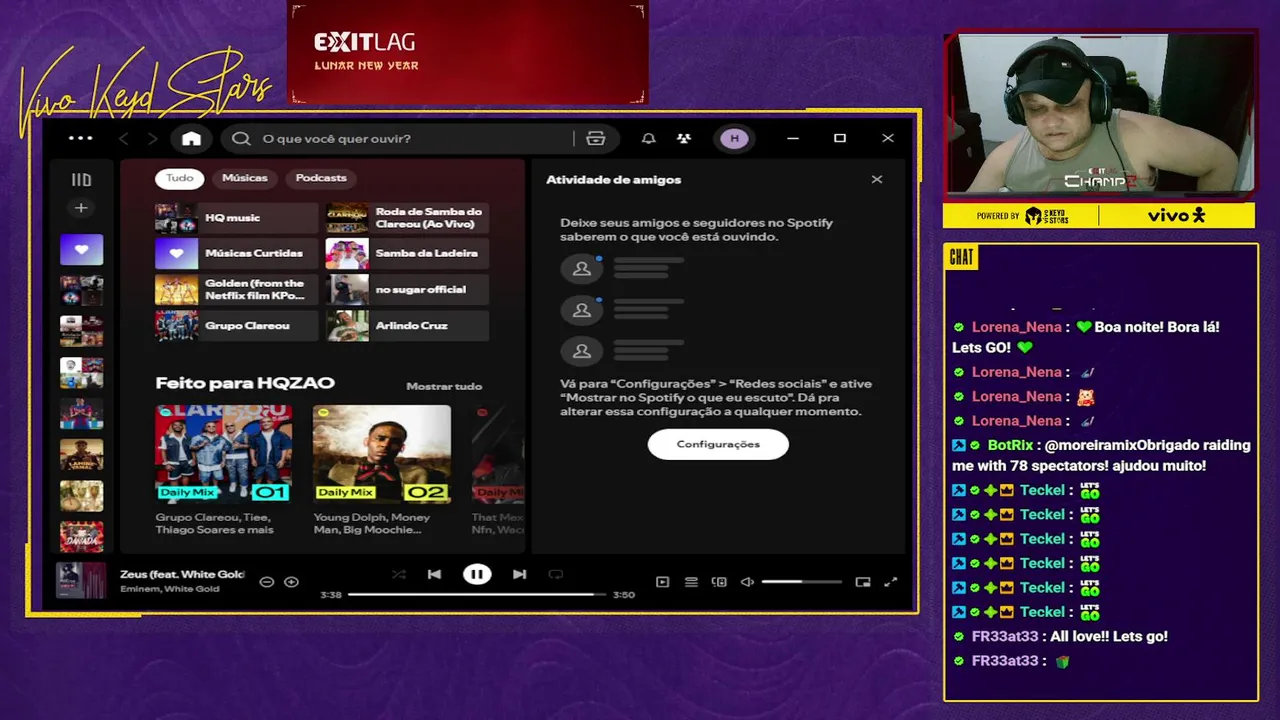Click the Configurações button

tap(718, 444)
